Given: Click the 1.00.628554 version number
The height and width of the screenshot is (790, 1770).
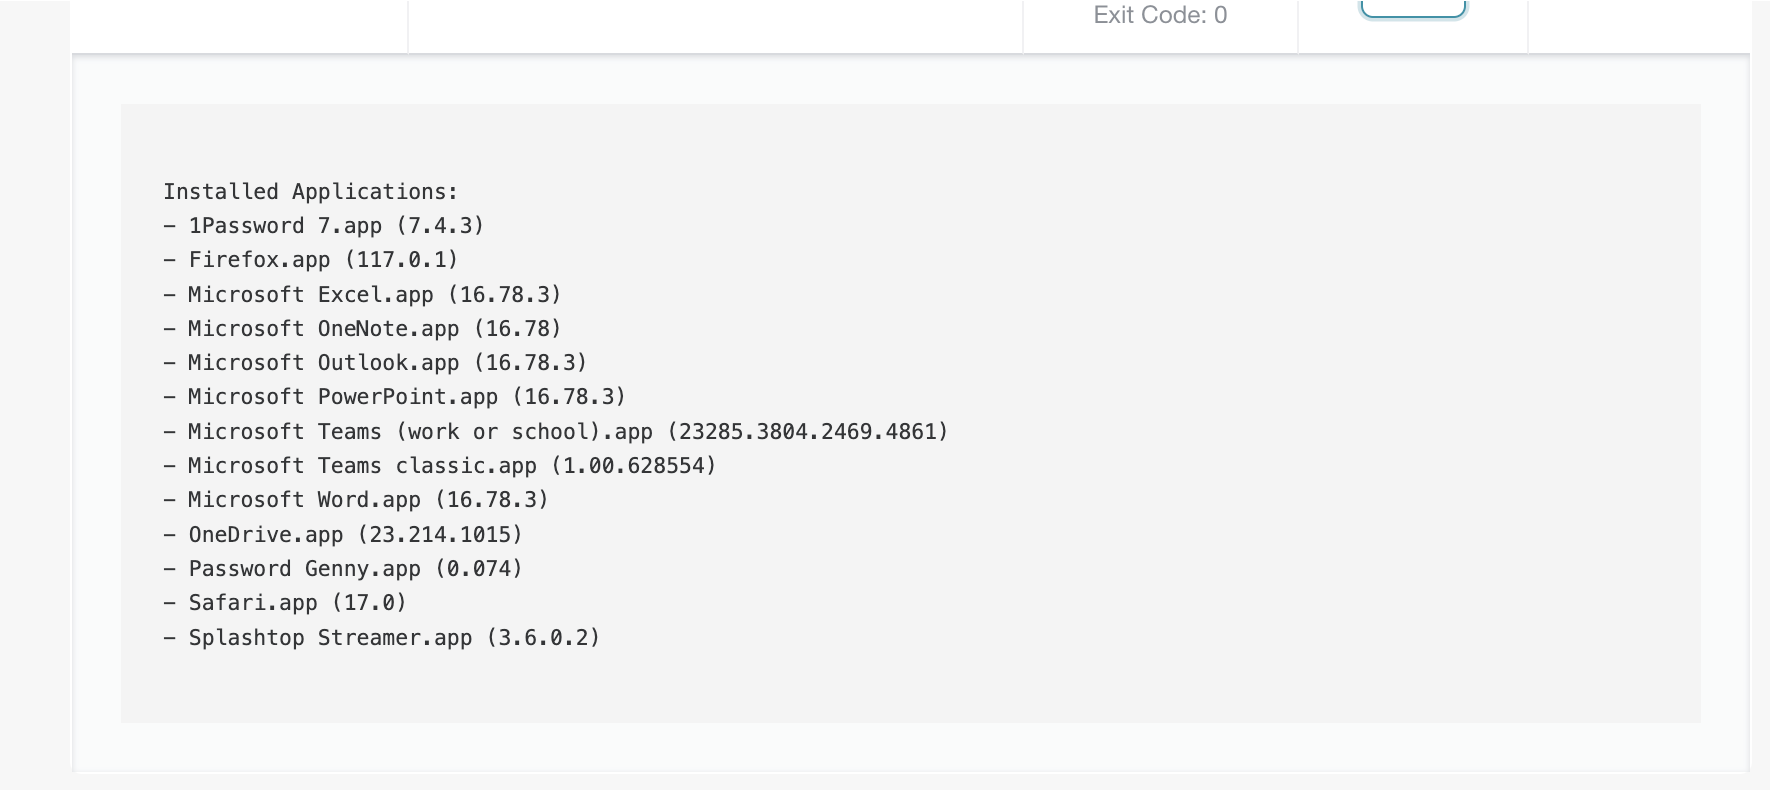Looking at the screenshot, I should tap(634, 466).
